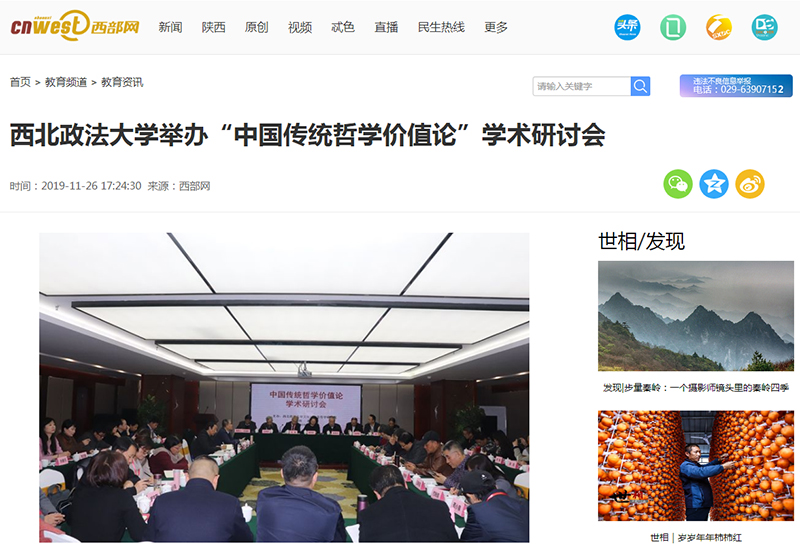
Task: Open the green square app icon
Action: coord(673,27)
